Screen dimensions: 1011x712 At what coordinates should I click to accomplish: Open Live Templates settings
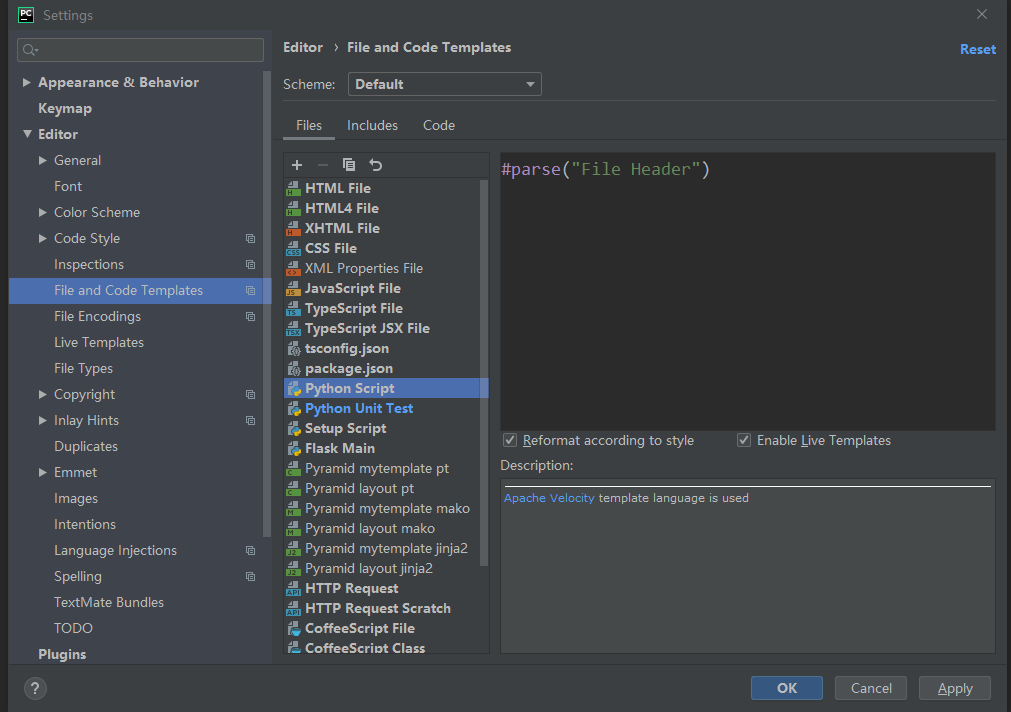[99, 342]
